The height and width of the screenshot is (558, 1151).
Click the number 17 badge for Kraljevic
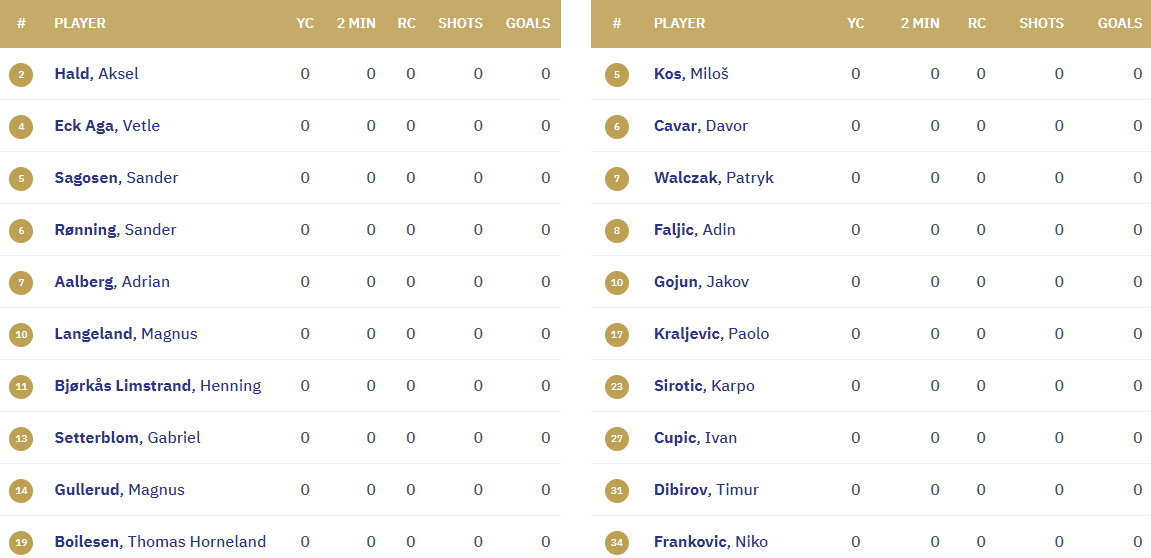click(617, 334)
